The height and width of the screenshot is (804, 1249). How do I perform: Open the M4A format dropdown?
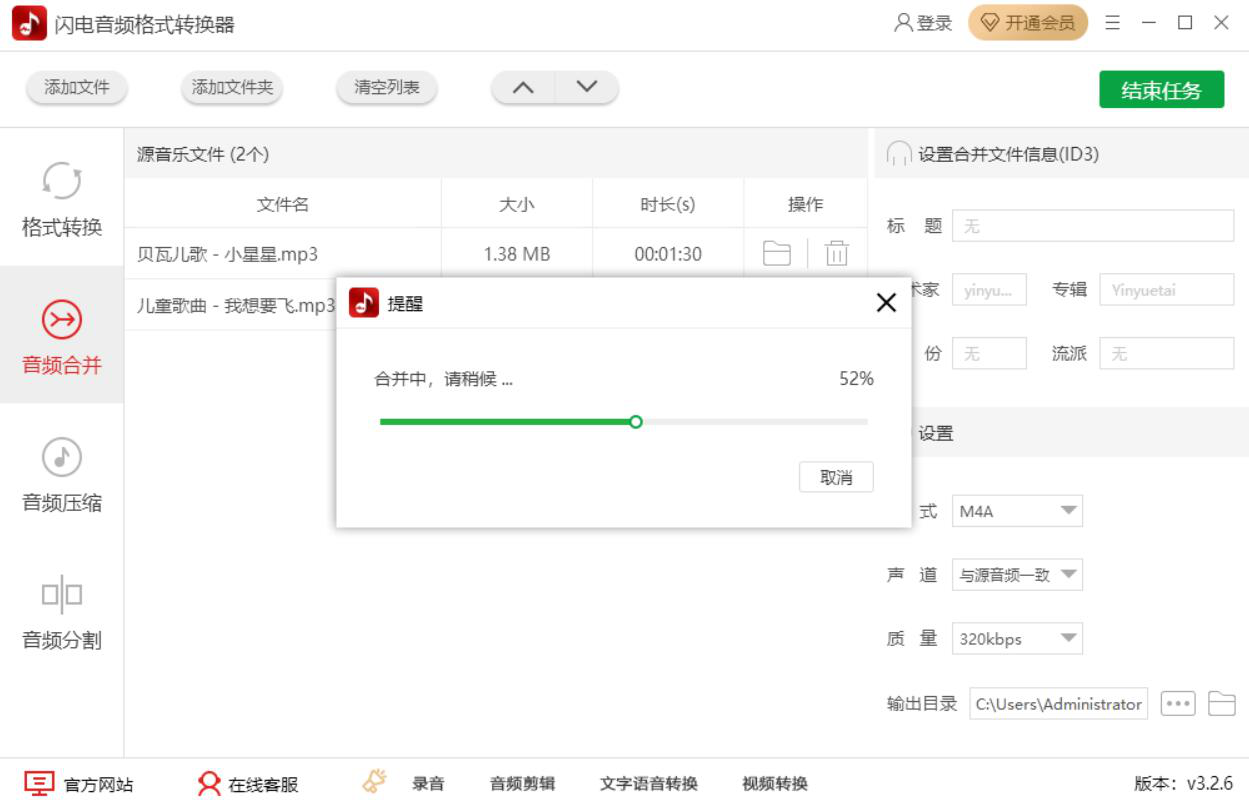[x=1017, y=511]
